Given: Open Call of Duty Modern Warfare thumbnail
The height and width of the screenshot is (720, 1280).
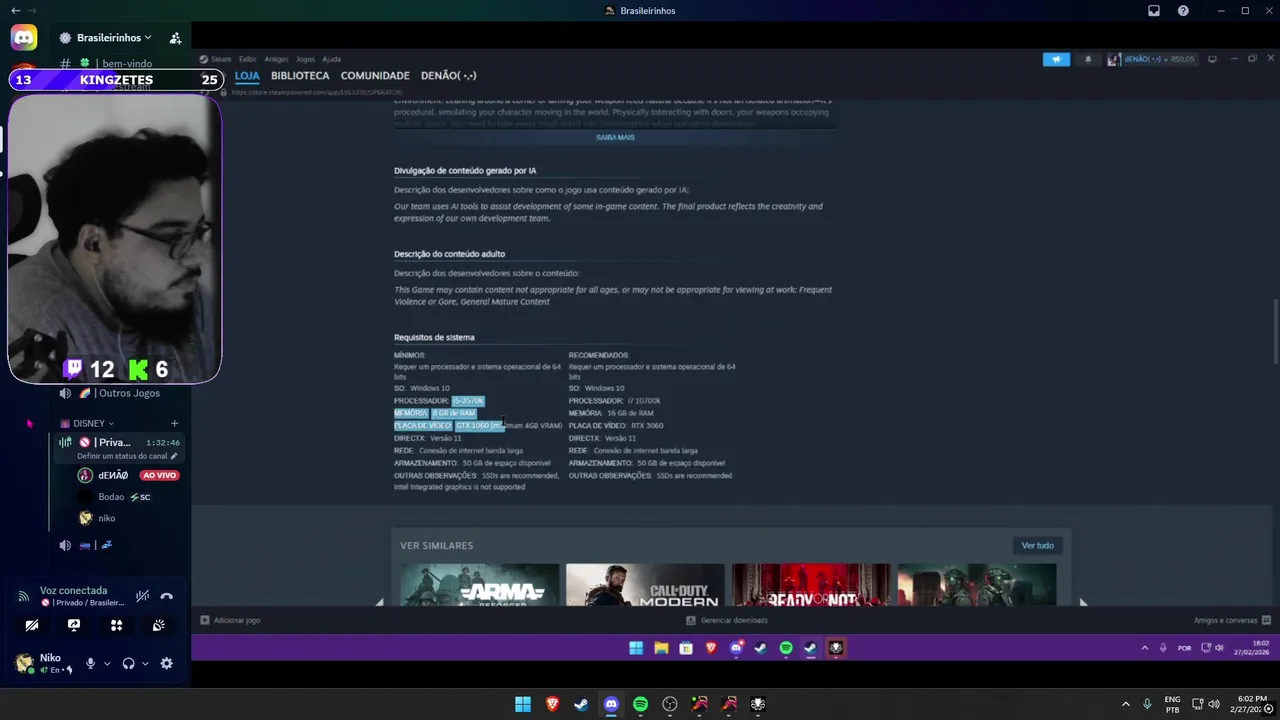Looking at the screenshot, I should [645, 585].
